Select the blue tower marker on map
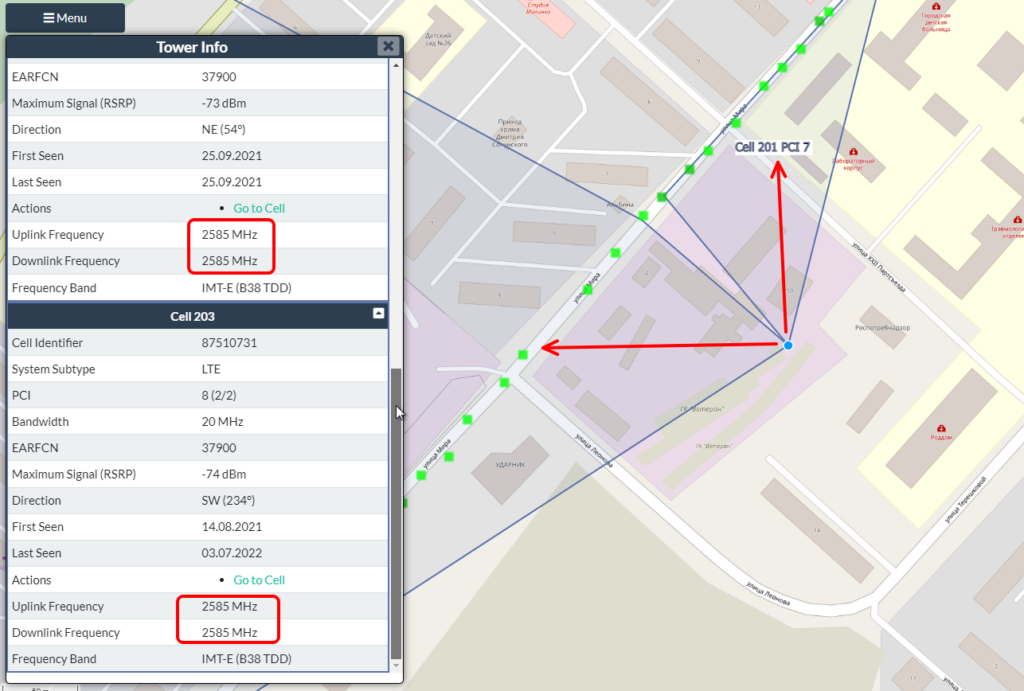1024x691 pixels. [788, 345]
